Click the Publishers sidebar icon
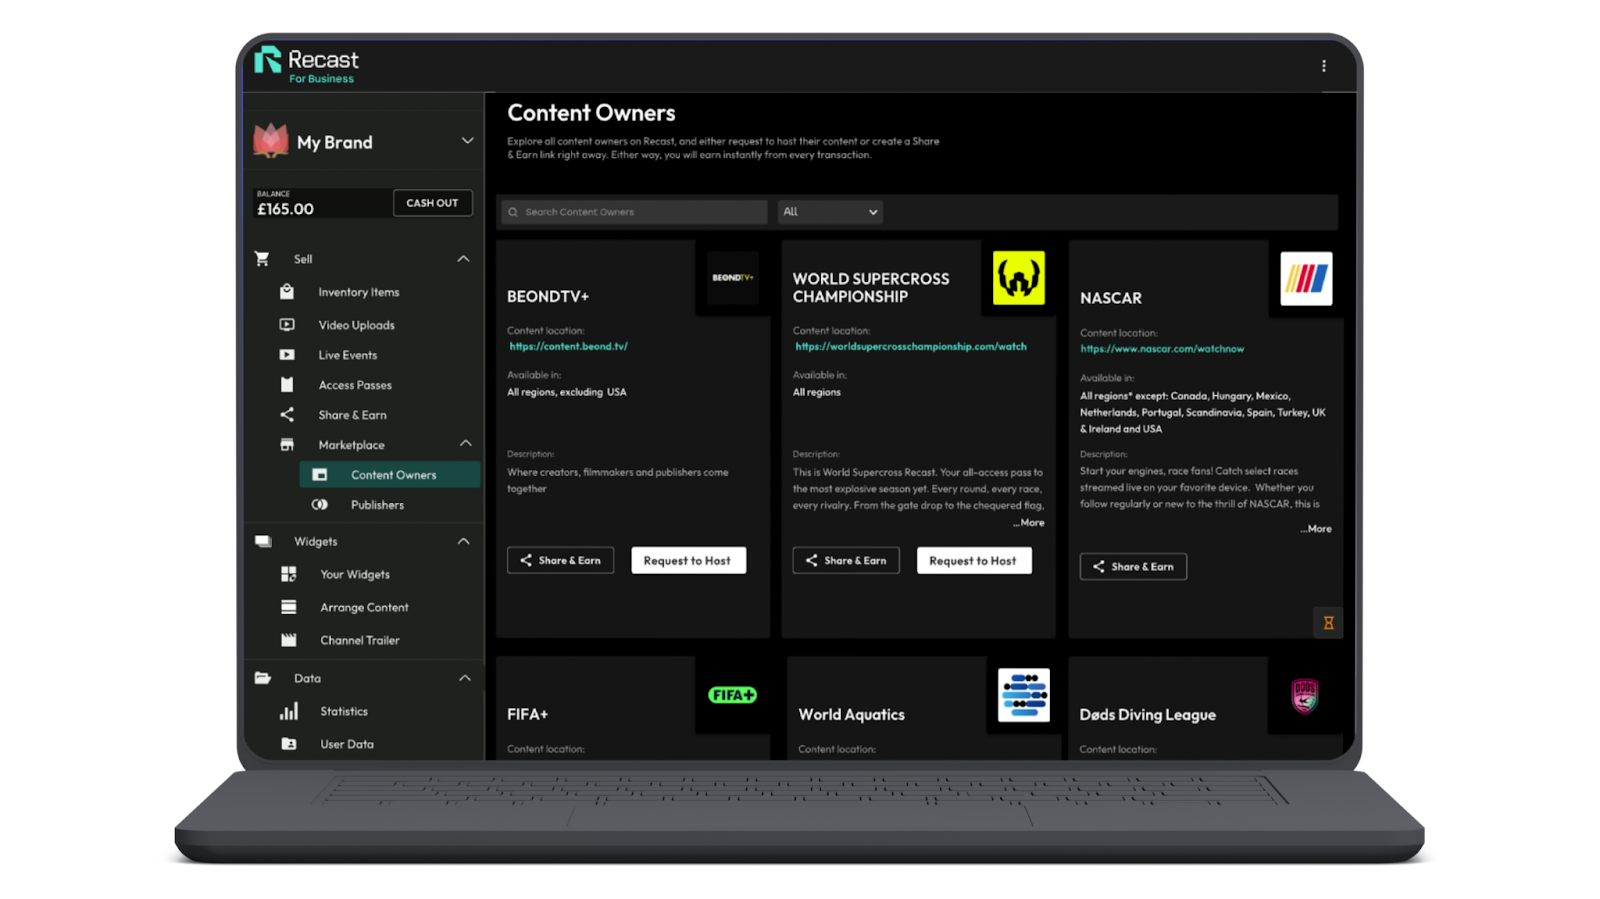 click(x=320, y=505)
